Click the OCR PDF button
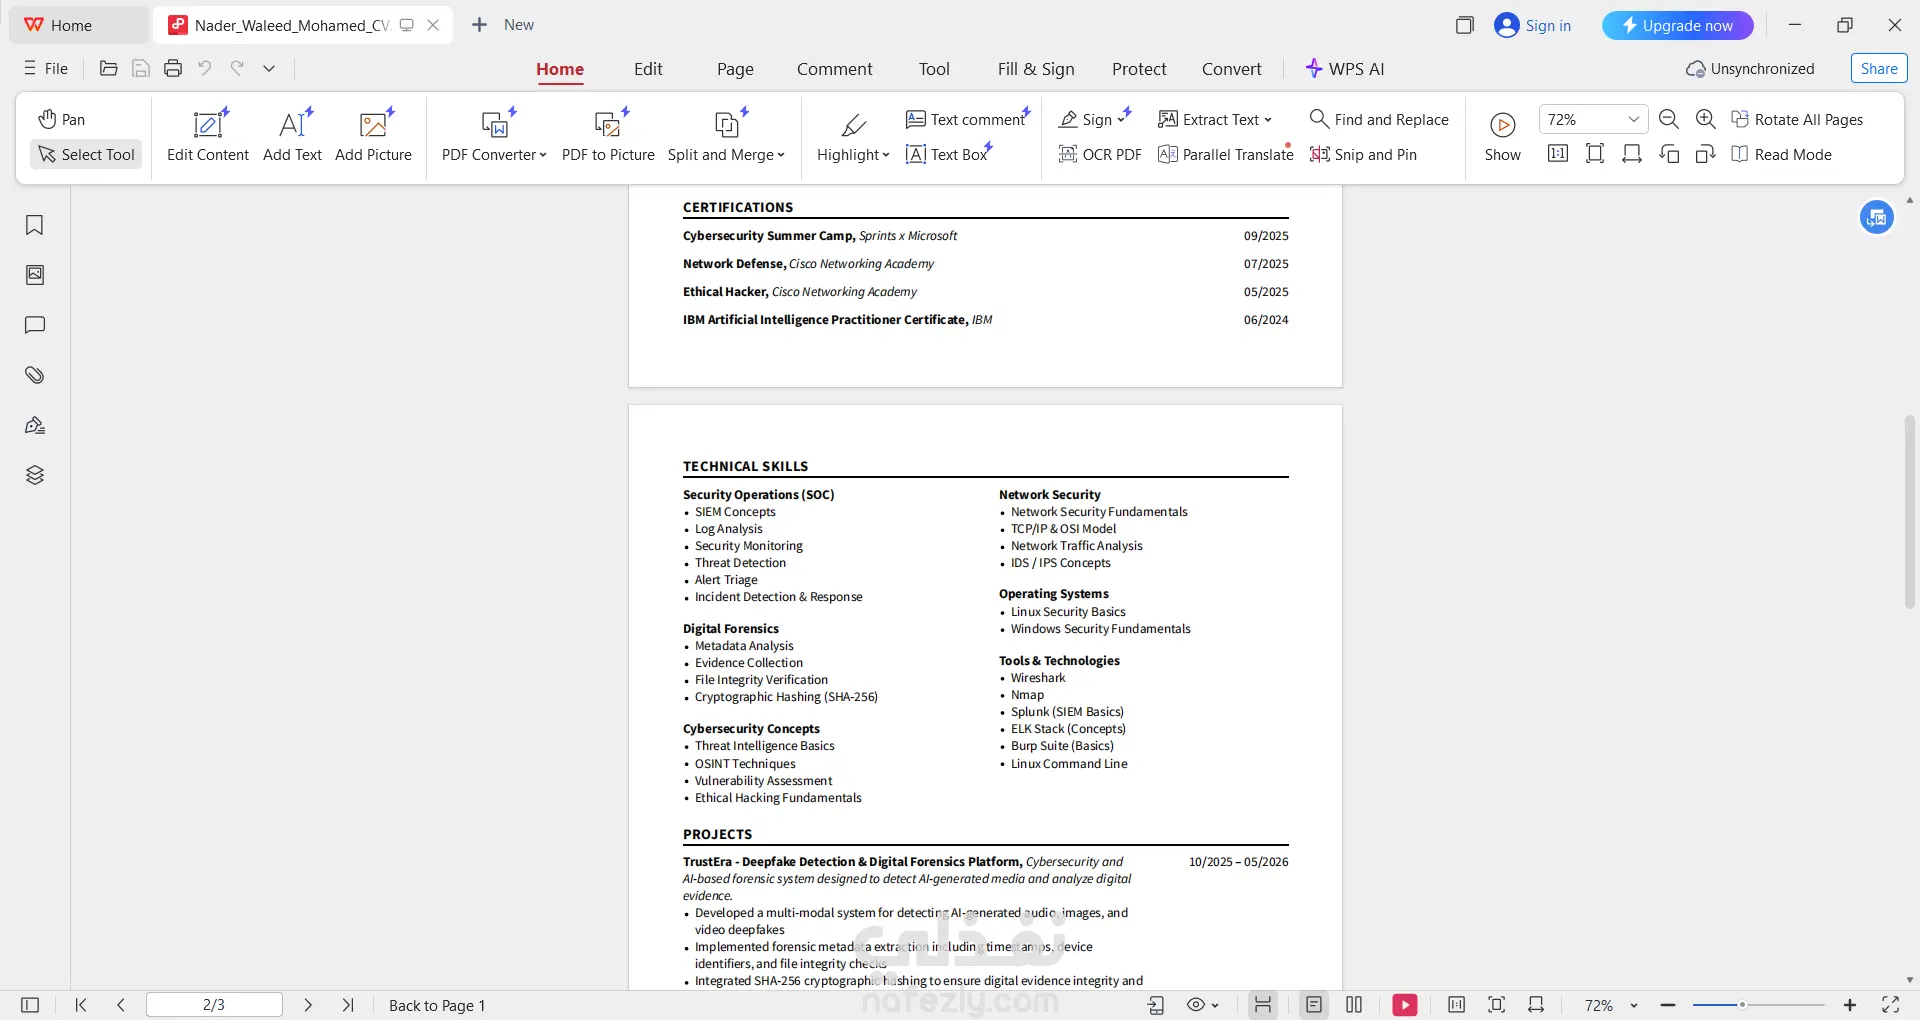Viewport: 1920px width, 1020px height. pyautogui.click(x=1100, y=154)
